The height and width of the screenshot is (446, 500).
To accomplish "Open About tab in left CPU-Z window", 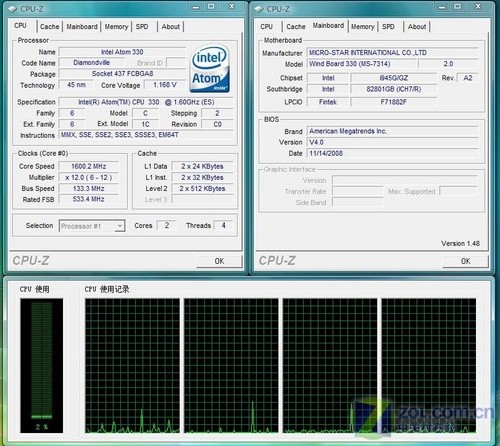I will [170, 27].
